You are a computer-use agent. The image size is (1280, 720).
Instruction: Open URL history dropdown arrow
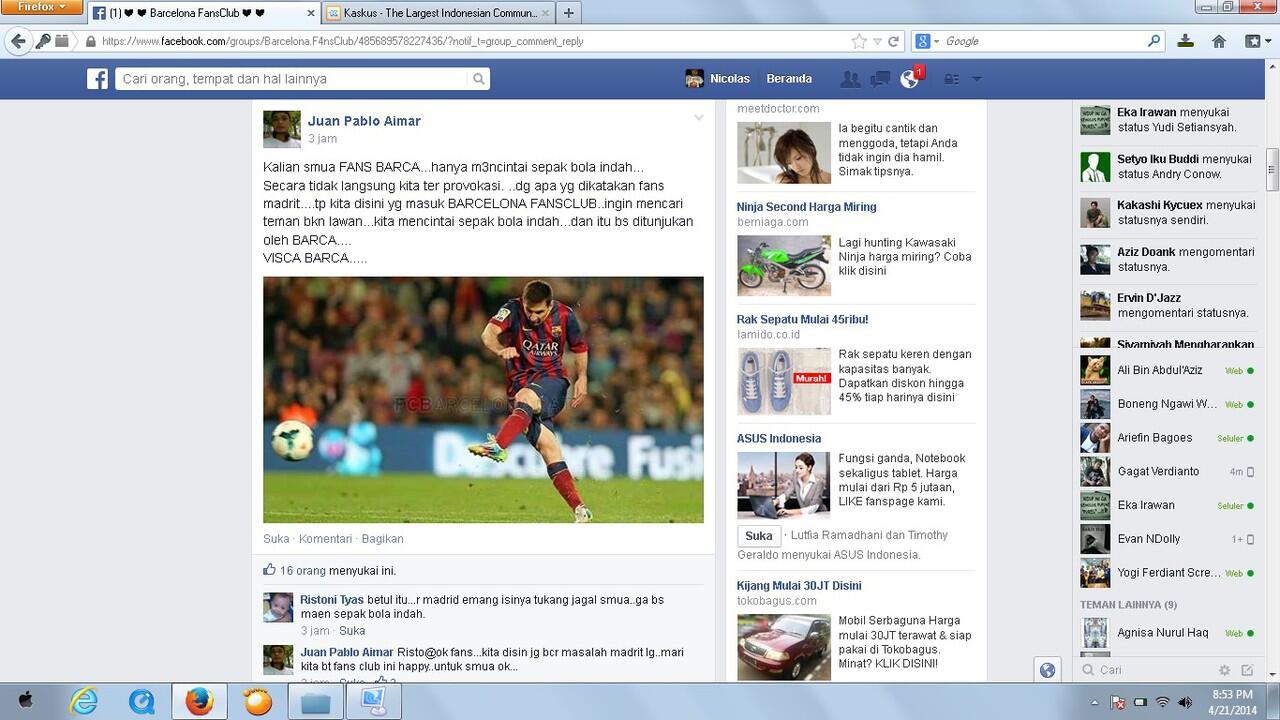tap(877, 41)
